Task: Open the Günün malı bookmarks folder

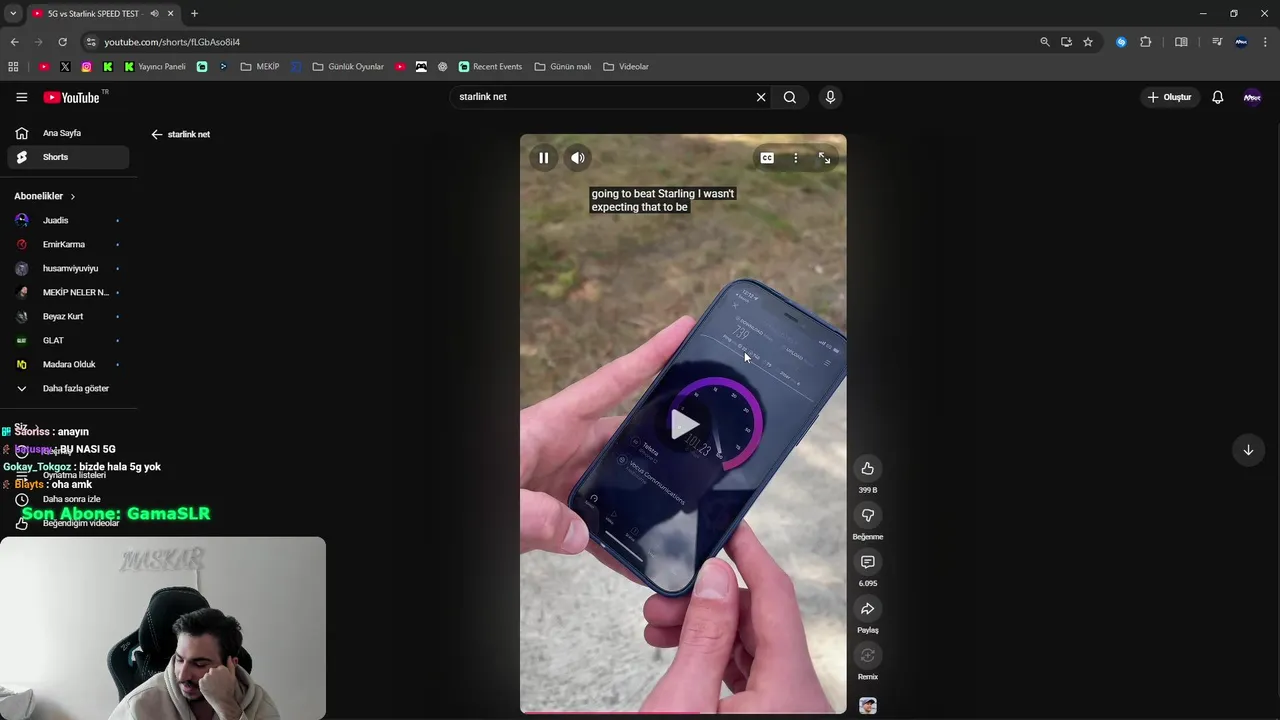Action: click(563, 67)
